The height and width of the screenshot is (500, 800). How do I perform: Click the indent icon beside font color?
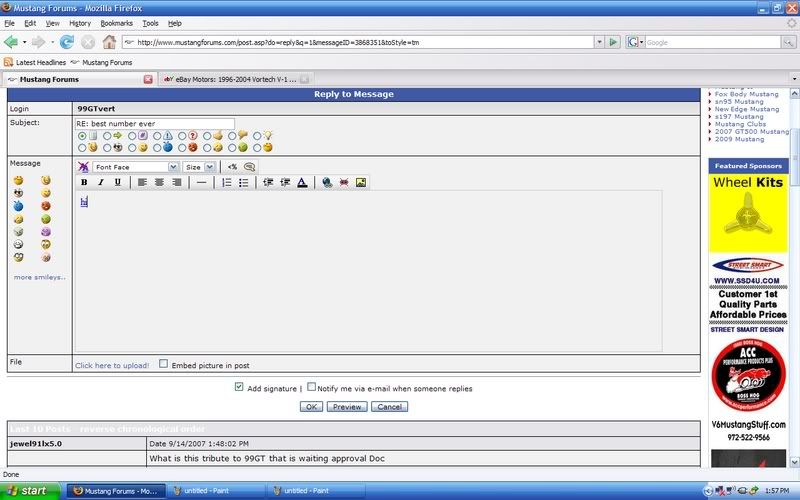[285, 182]
